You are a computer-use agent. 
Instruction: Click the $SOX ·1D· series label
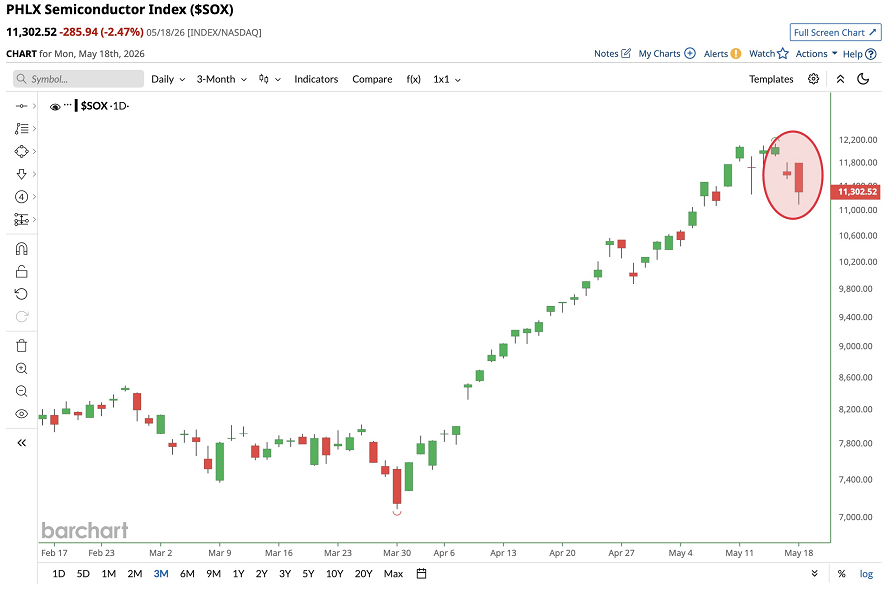(x=105, y=106)
